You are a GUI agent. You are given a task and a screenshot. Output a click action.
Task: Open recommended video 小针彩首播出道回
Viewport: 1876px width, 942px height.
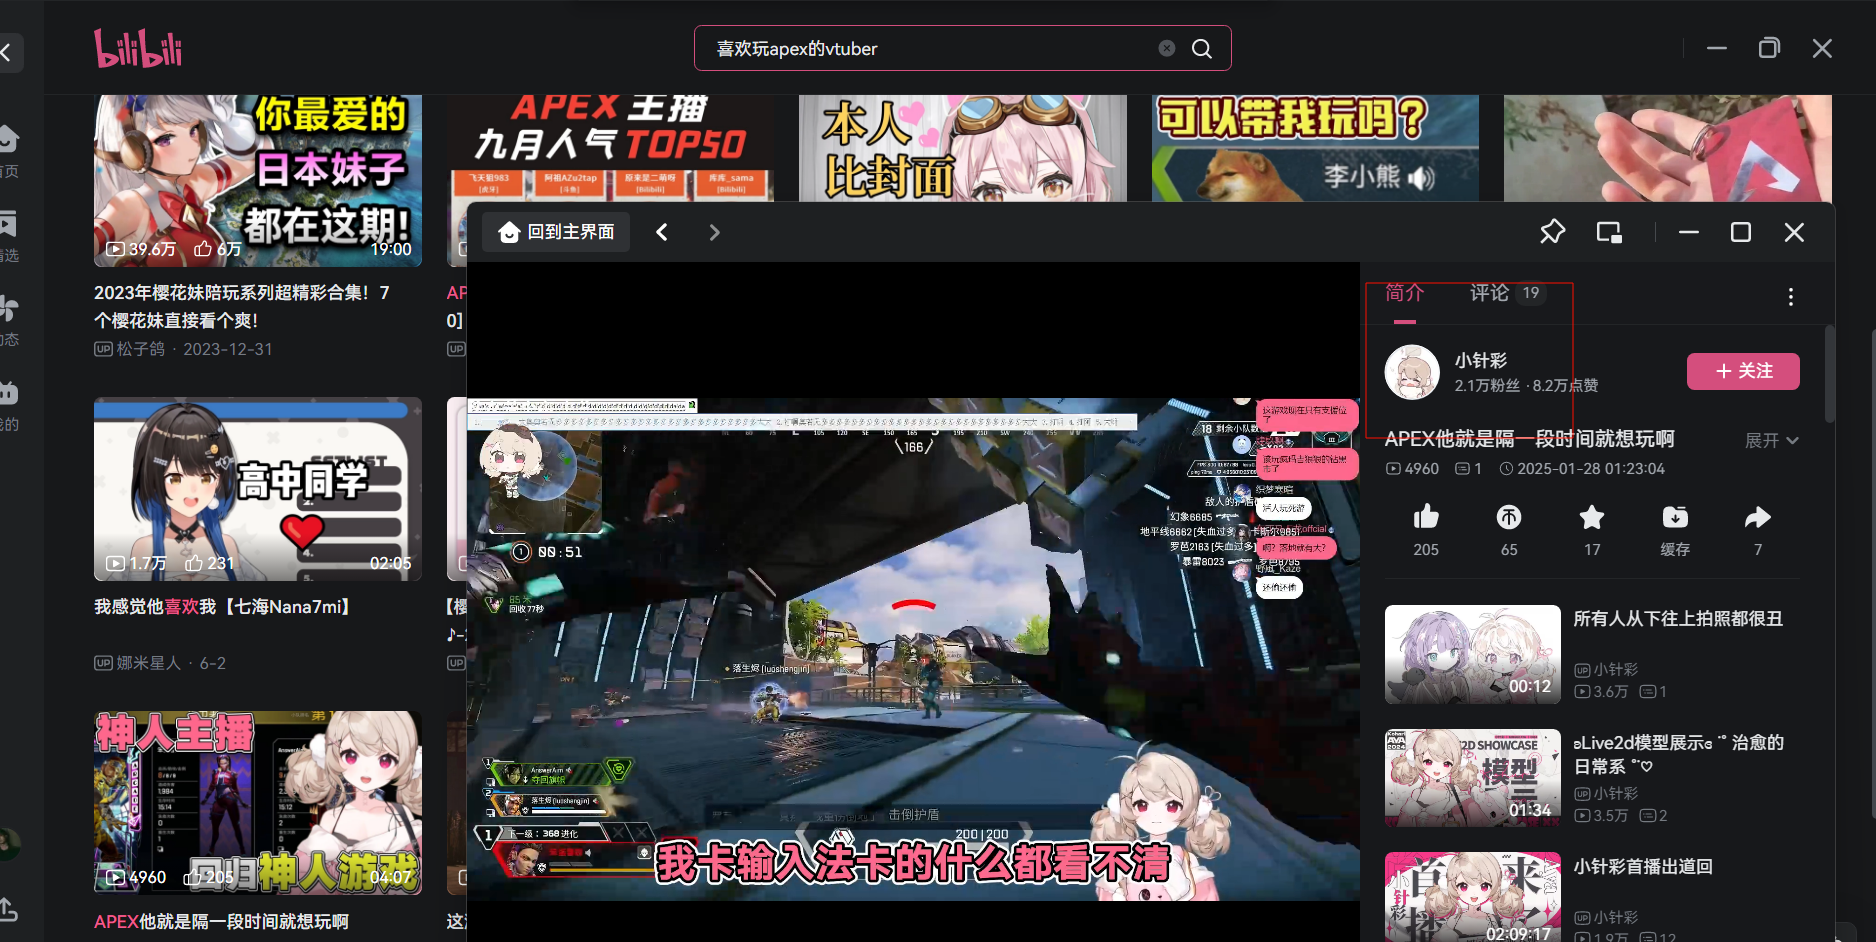pos(1643,867)
